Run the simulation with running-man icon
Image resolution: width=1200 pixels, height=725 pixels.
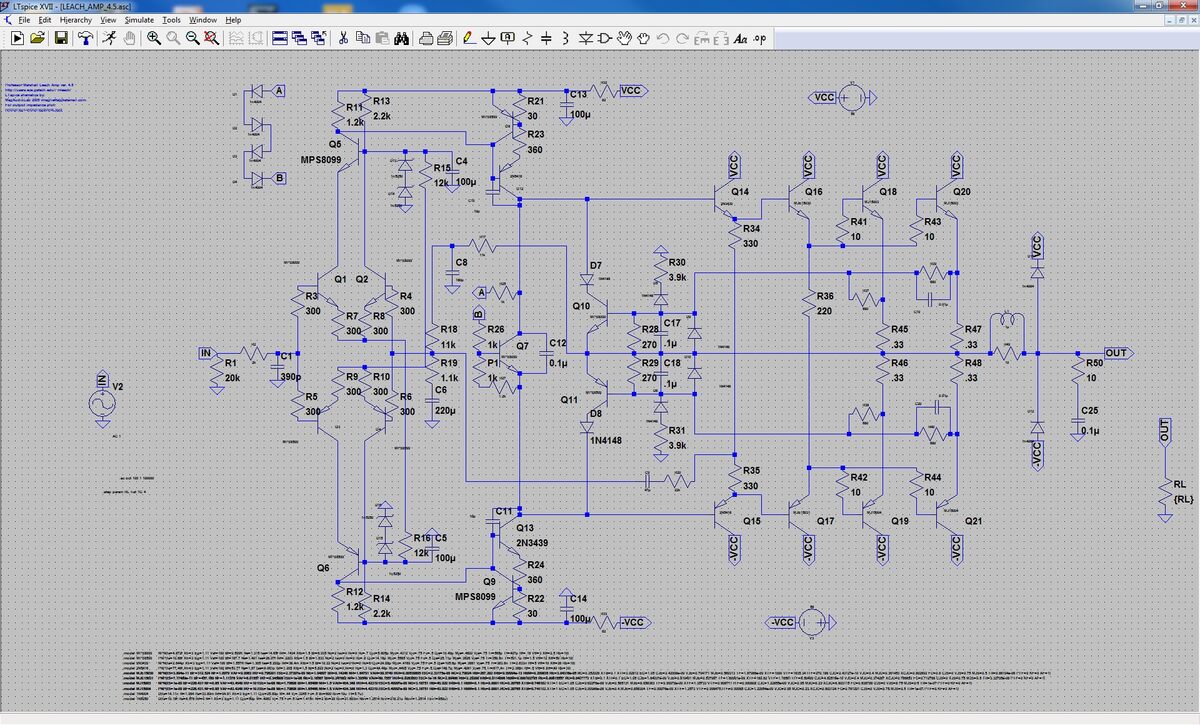point(108,38)
